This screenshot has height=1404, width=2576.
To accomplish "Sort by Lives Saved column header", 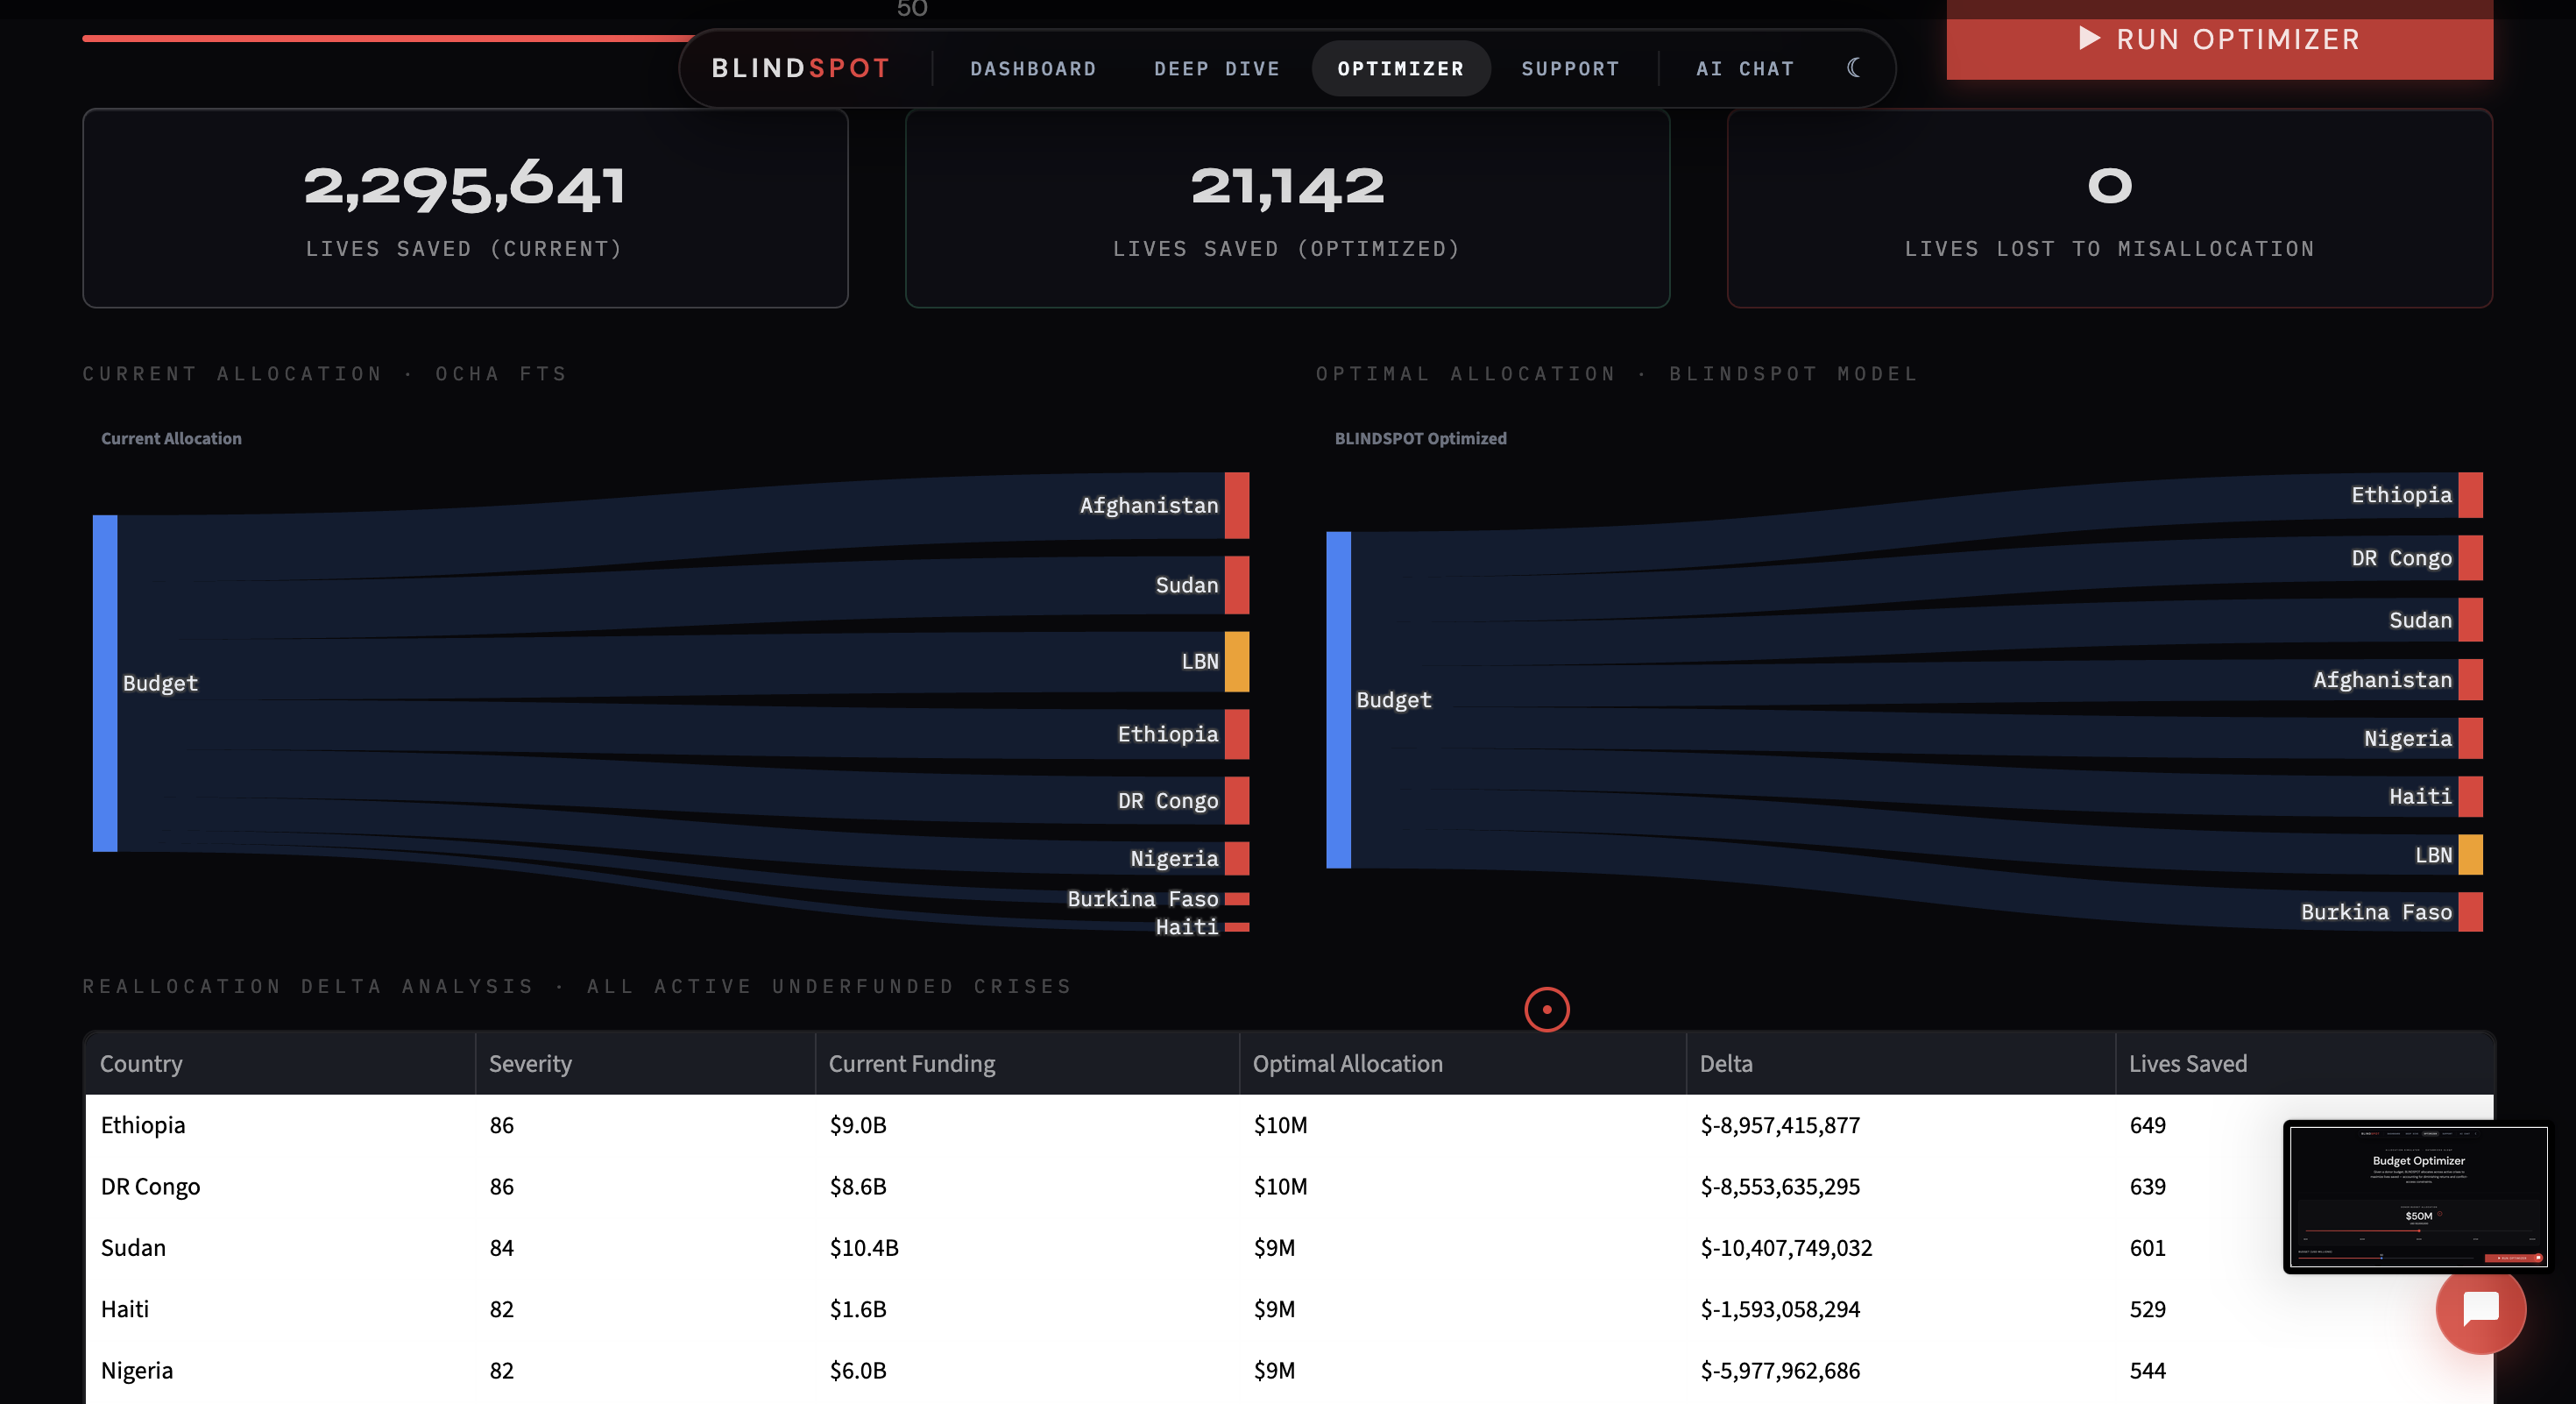I will click(2187, 1063).
